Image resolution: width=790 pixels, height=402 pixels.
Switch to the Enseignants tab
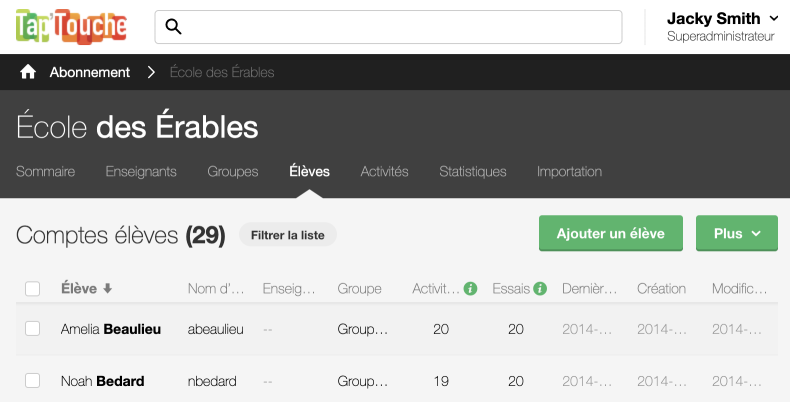(x=141, y=171)
